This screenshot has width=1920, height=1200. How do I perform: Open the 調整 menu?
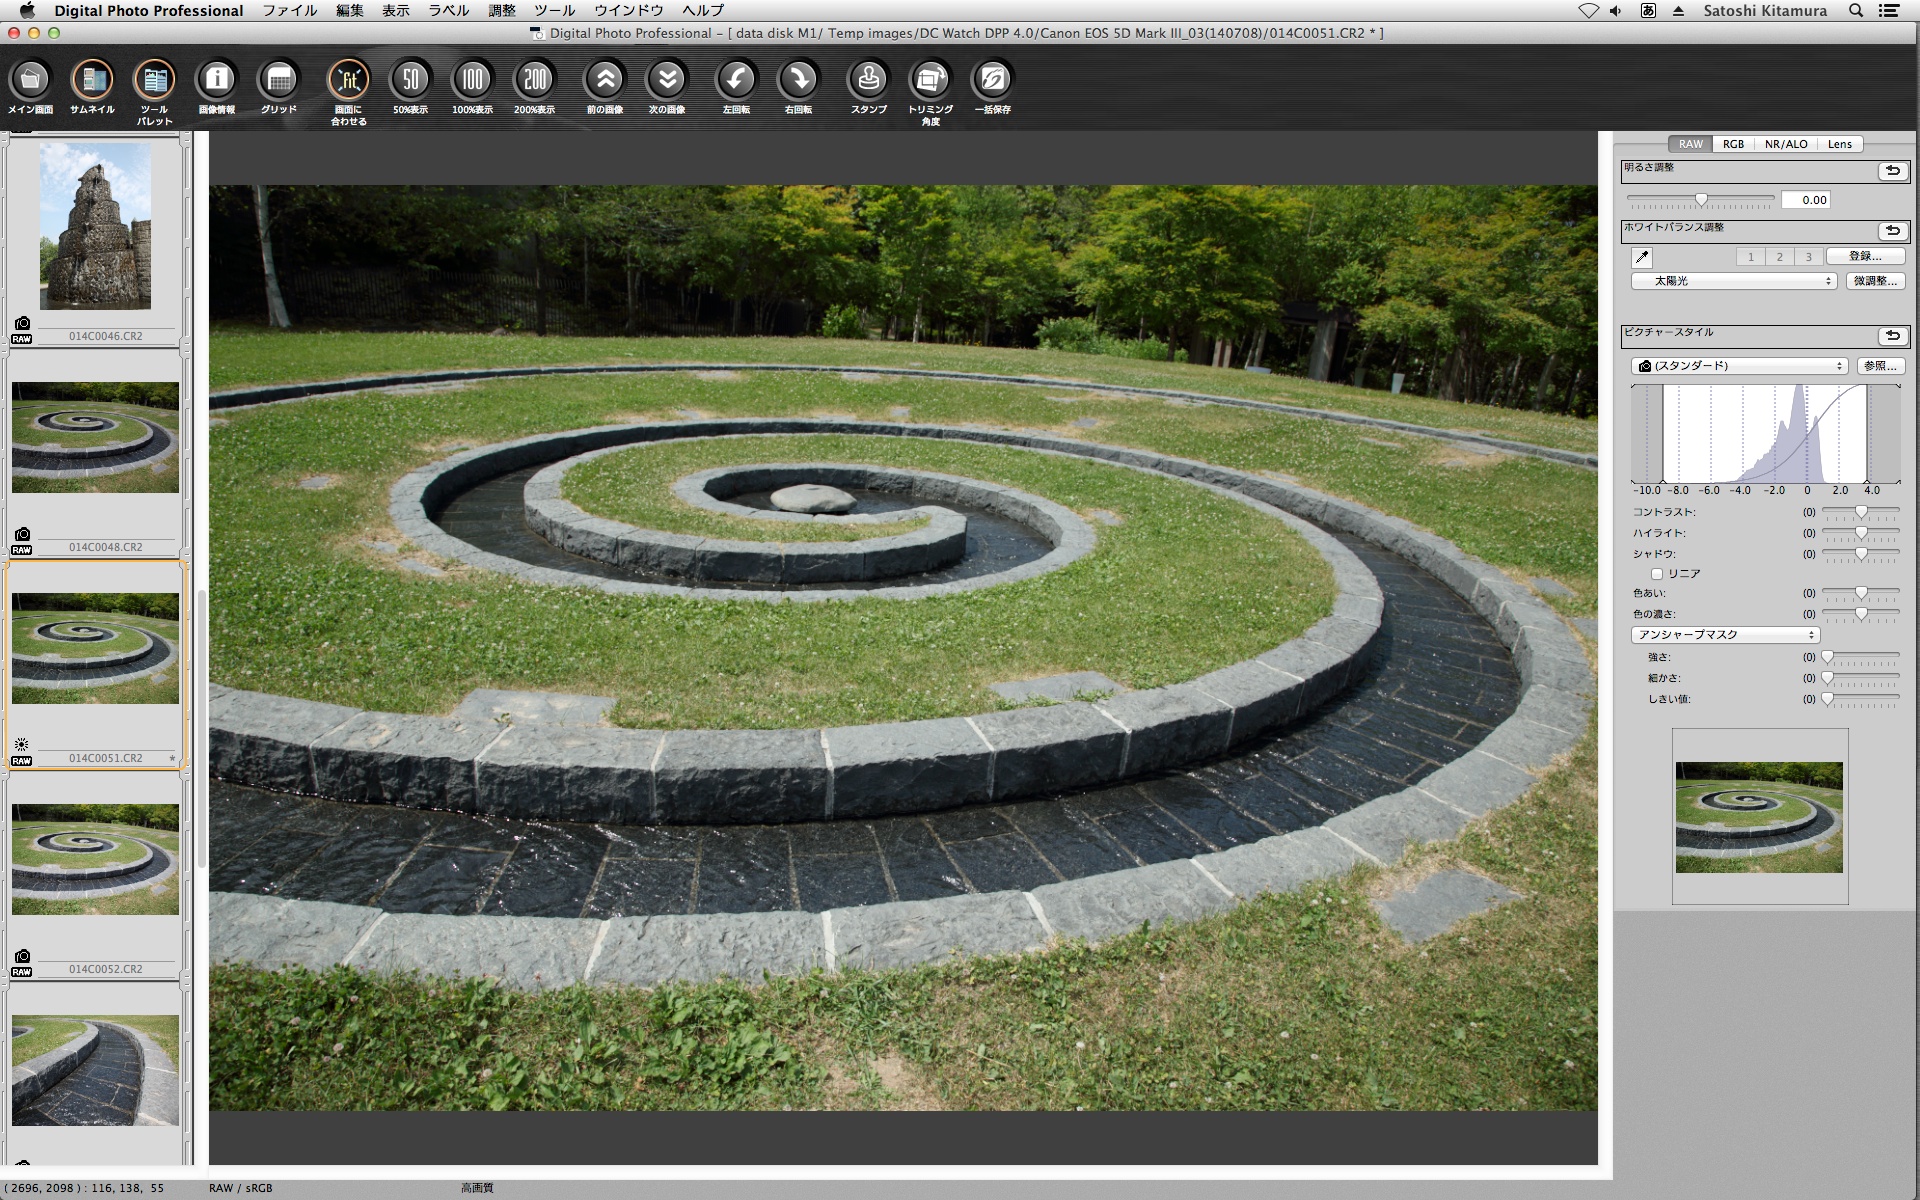point(502,11)
